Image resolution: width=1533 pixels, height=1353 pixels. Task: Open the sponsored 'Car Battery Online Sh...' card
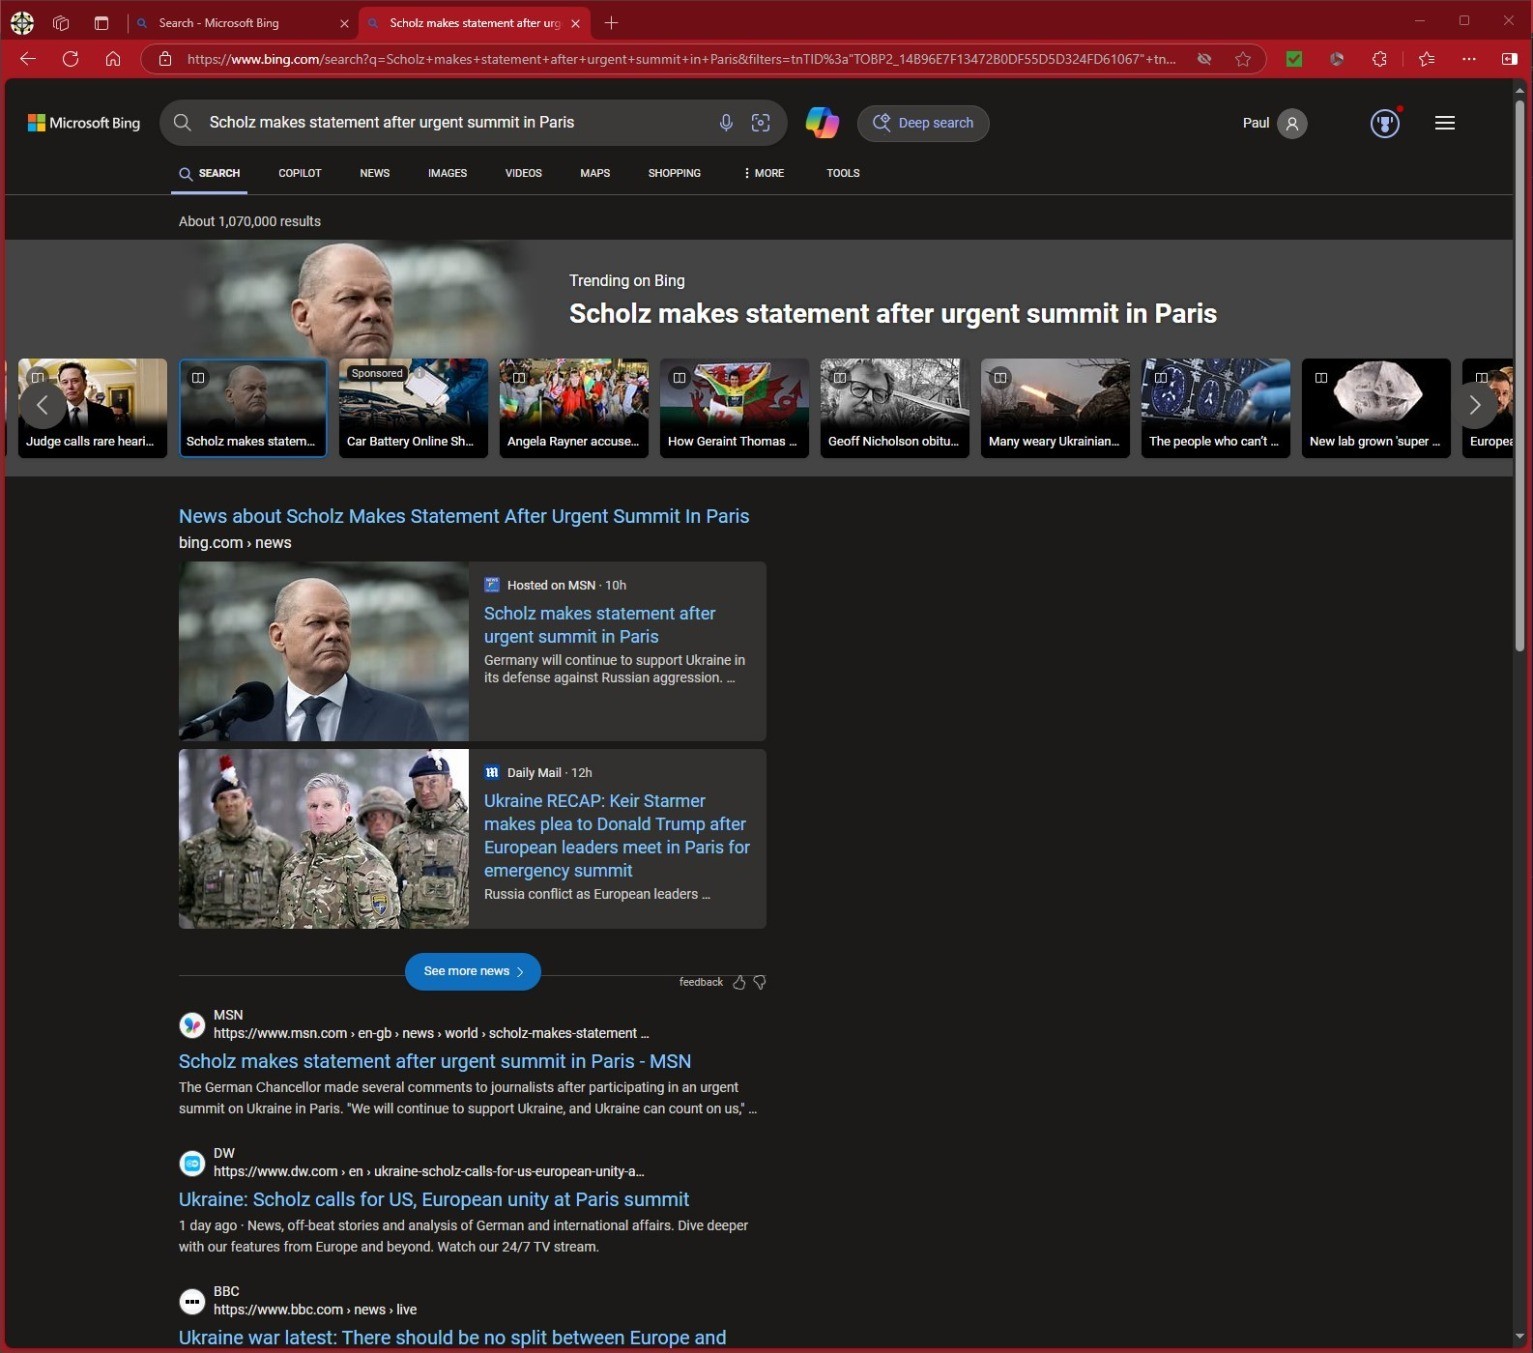click(413, 408)
